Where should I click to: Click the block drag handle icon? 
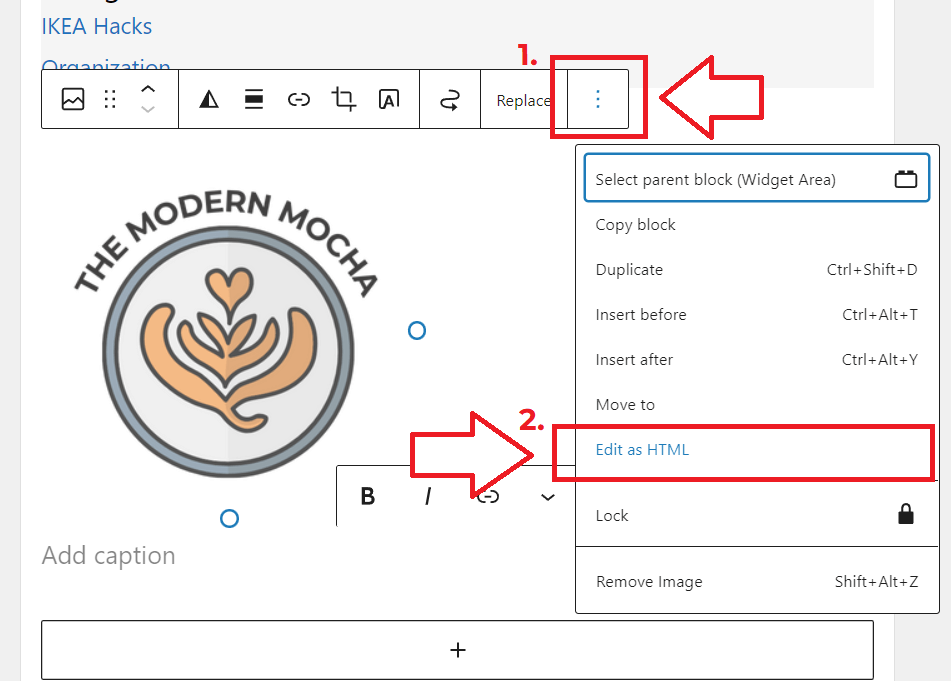(x=110, y=99)
